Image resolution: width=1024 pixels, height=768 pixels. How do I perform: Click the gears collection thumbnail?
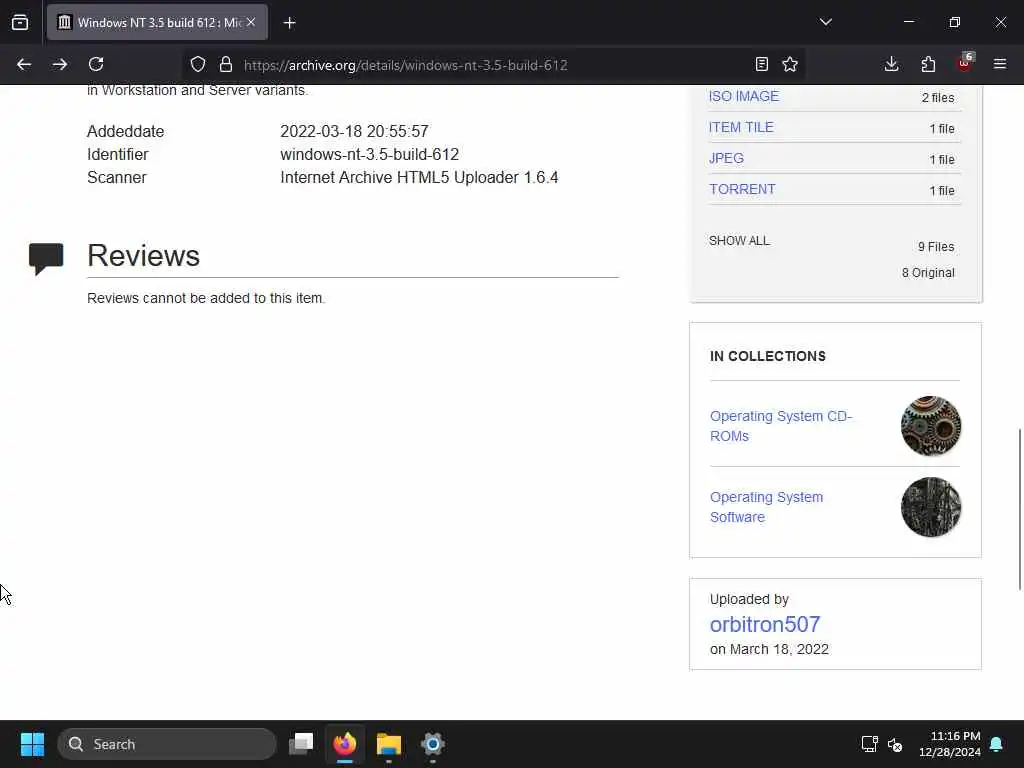coord(931,426)
